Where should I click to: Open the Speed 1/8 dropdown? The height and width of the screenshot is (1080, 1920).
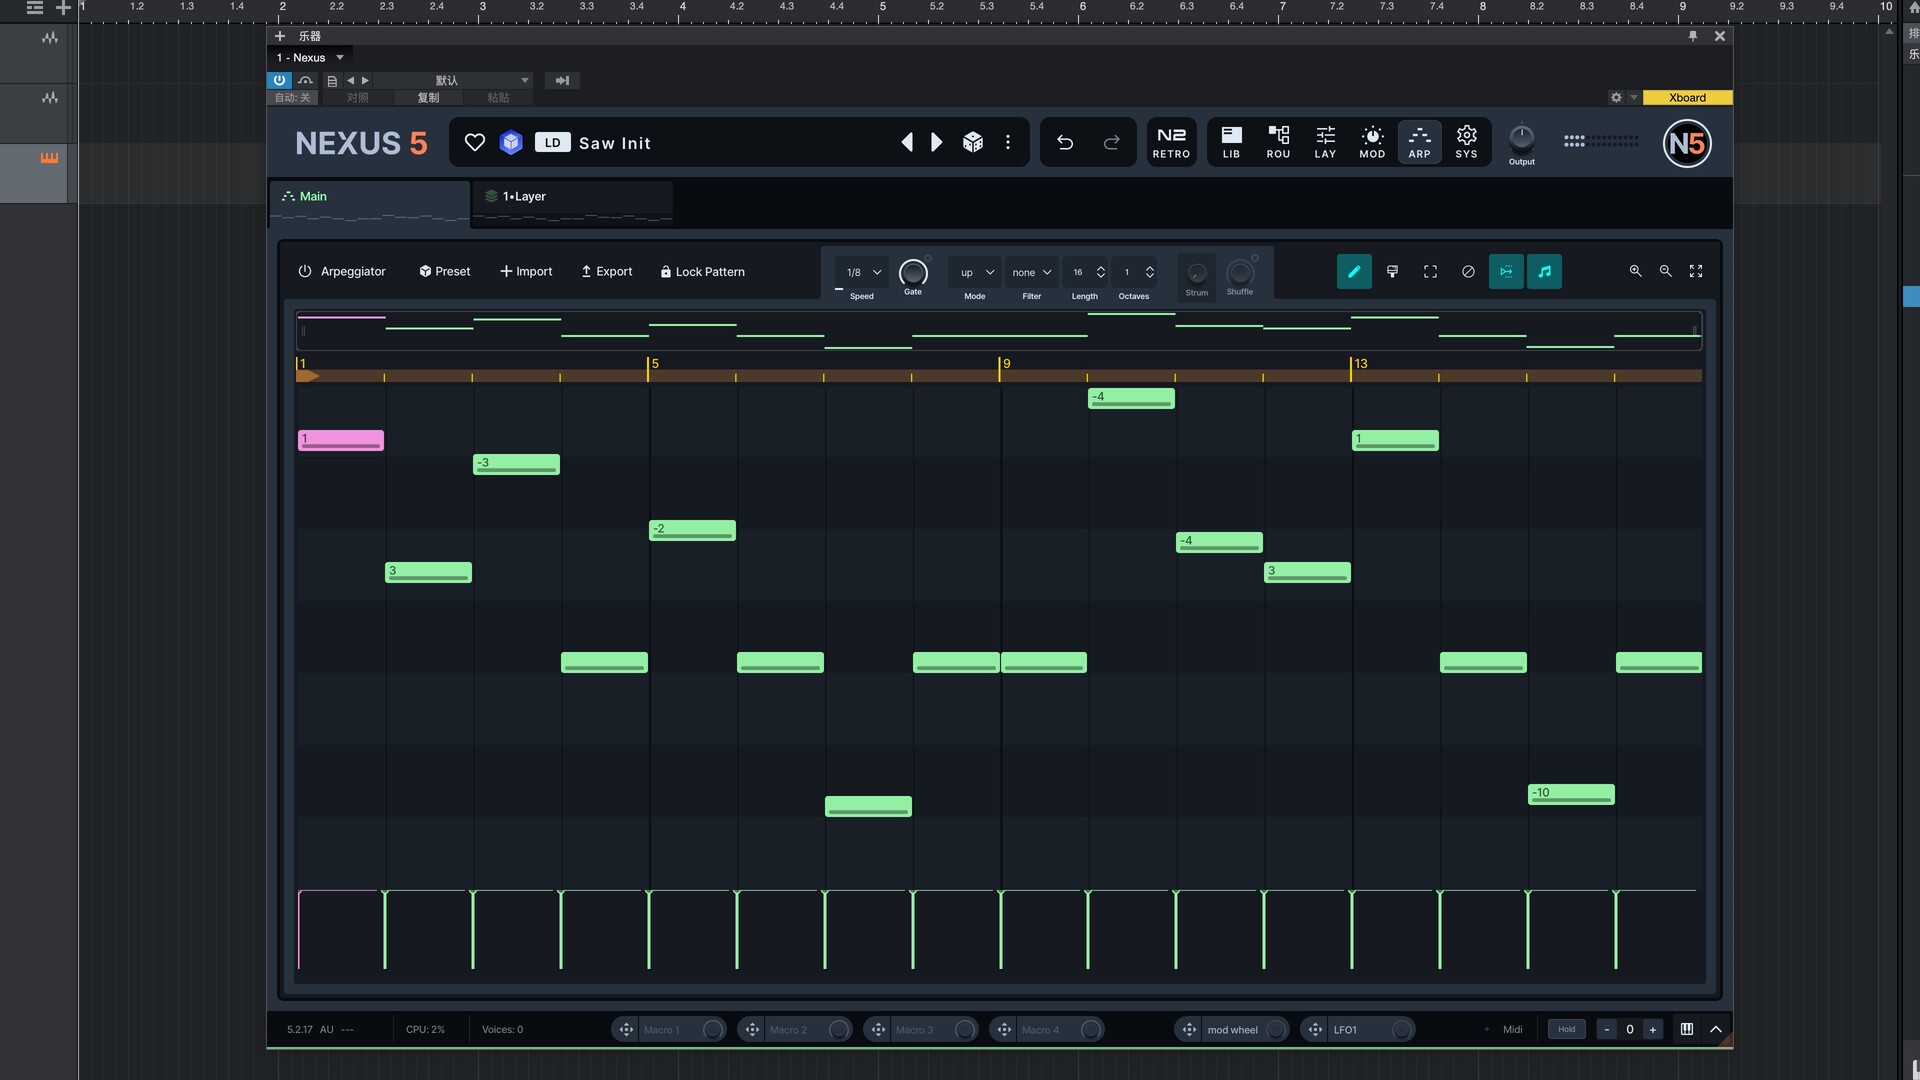[x=863, y=272]
